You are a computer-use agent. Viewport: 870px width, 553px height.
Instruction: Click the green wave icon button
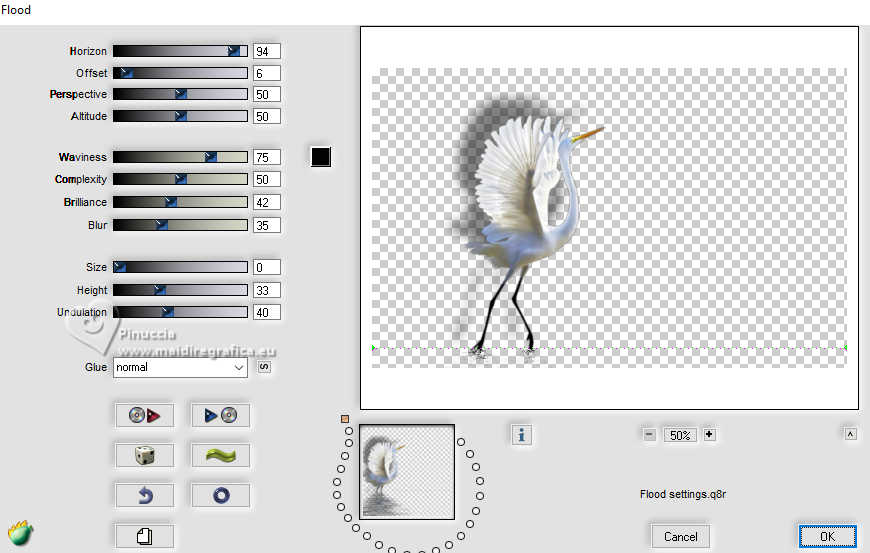click(x=220, y=455)
